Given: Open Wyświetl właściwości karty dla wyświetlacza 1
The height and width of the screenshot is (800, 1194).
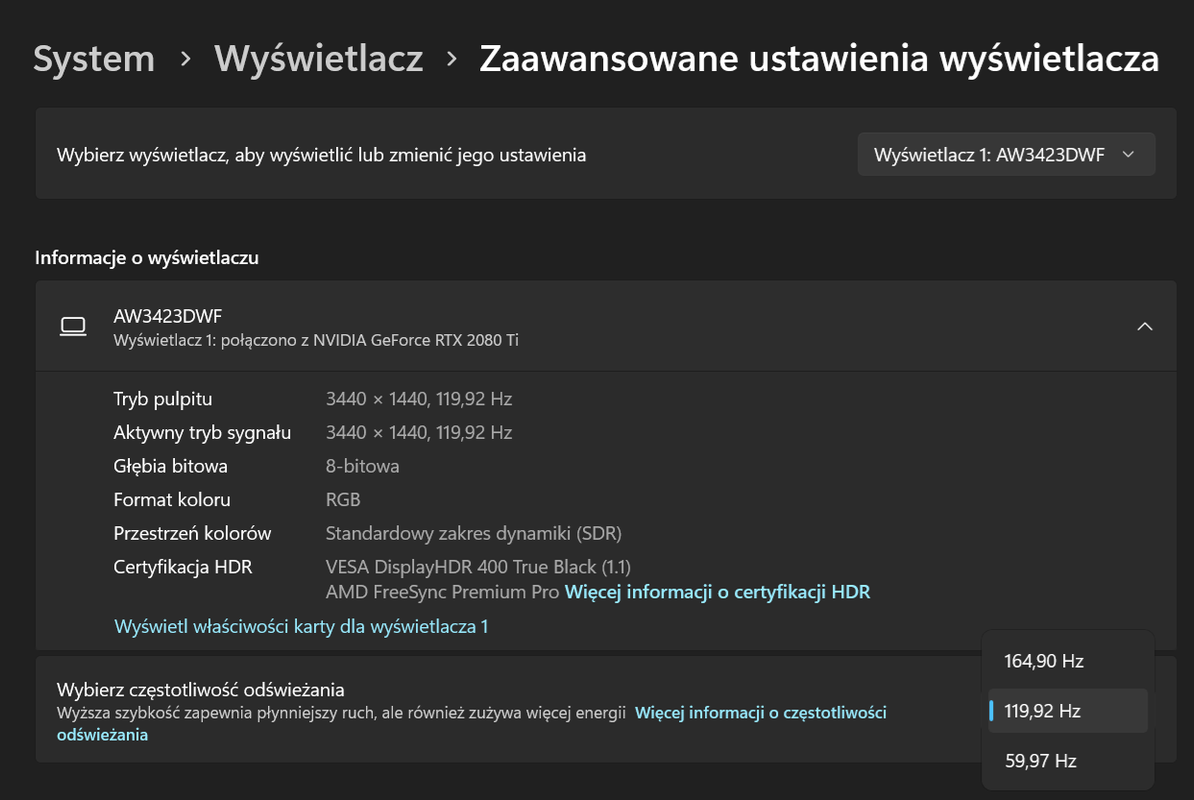Looking at the screenshot, I should pyautogui.click(x=301, y=626).
